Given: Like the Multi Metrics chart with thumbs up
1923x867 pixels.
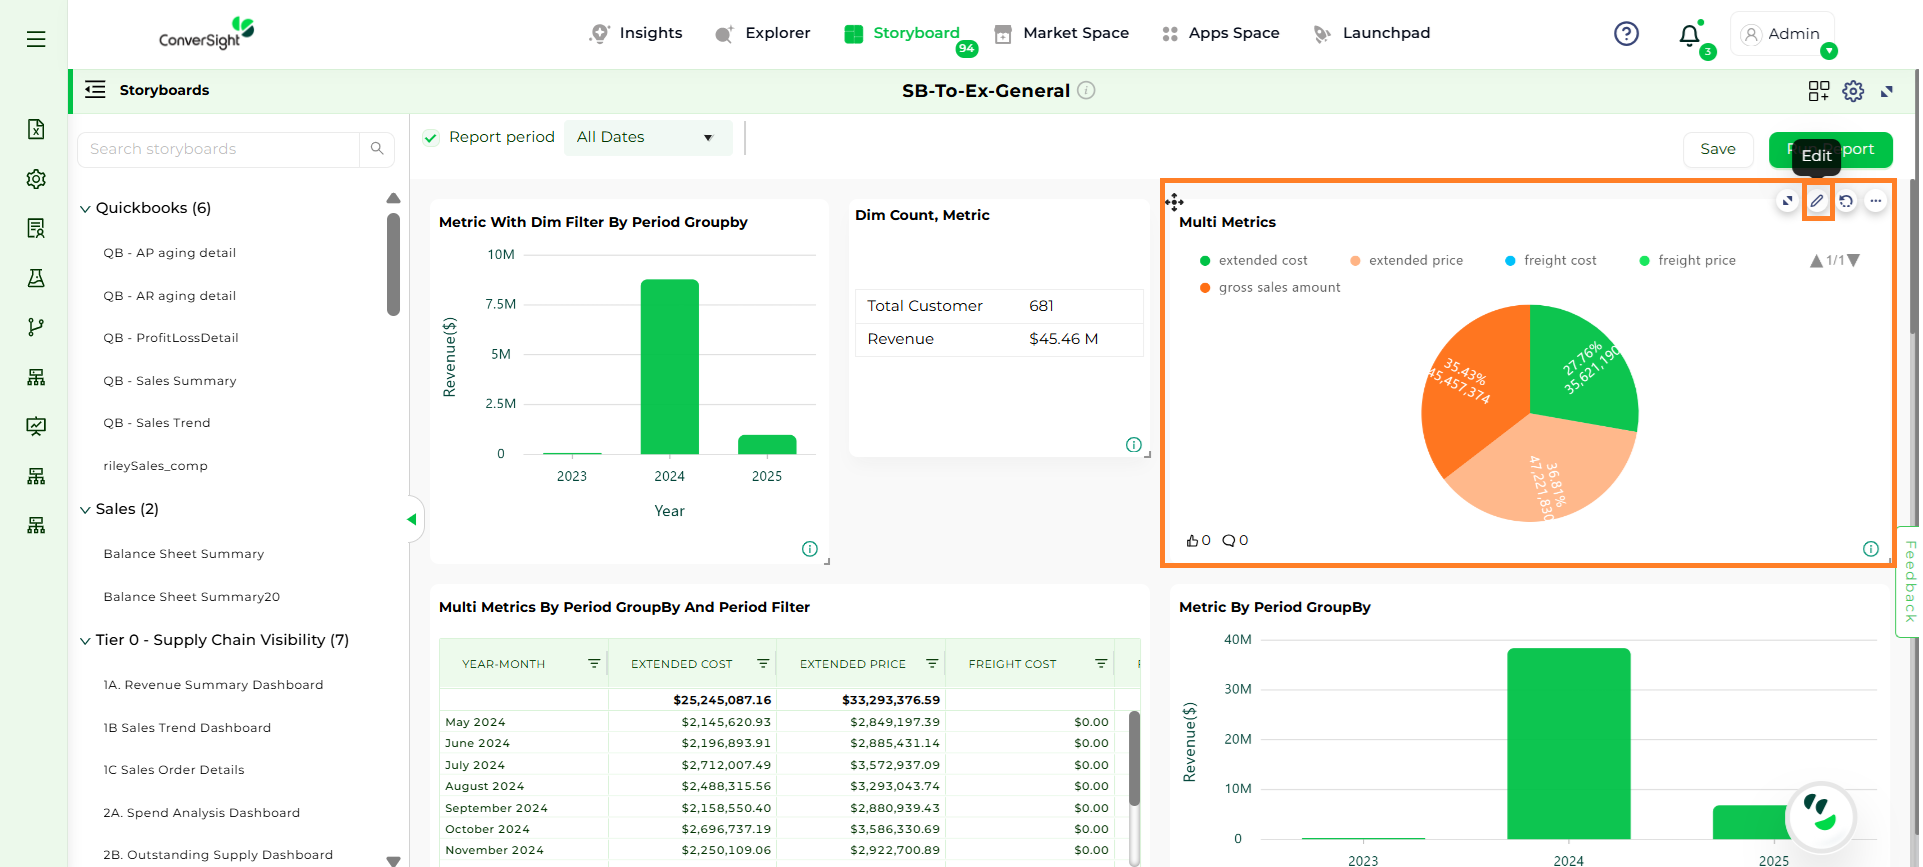Looking at the screenshot, I should [1192, 541].
